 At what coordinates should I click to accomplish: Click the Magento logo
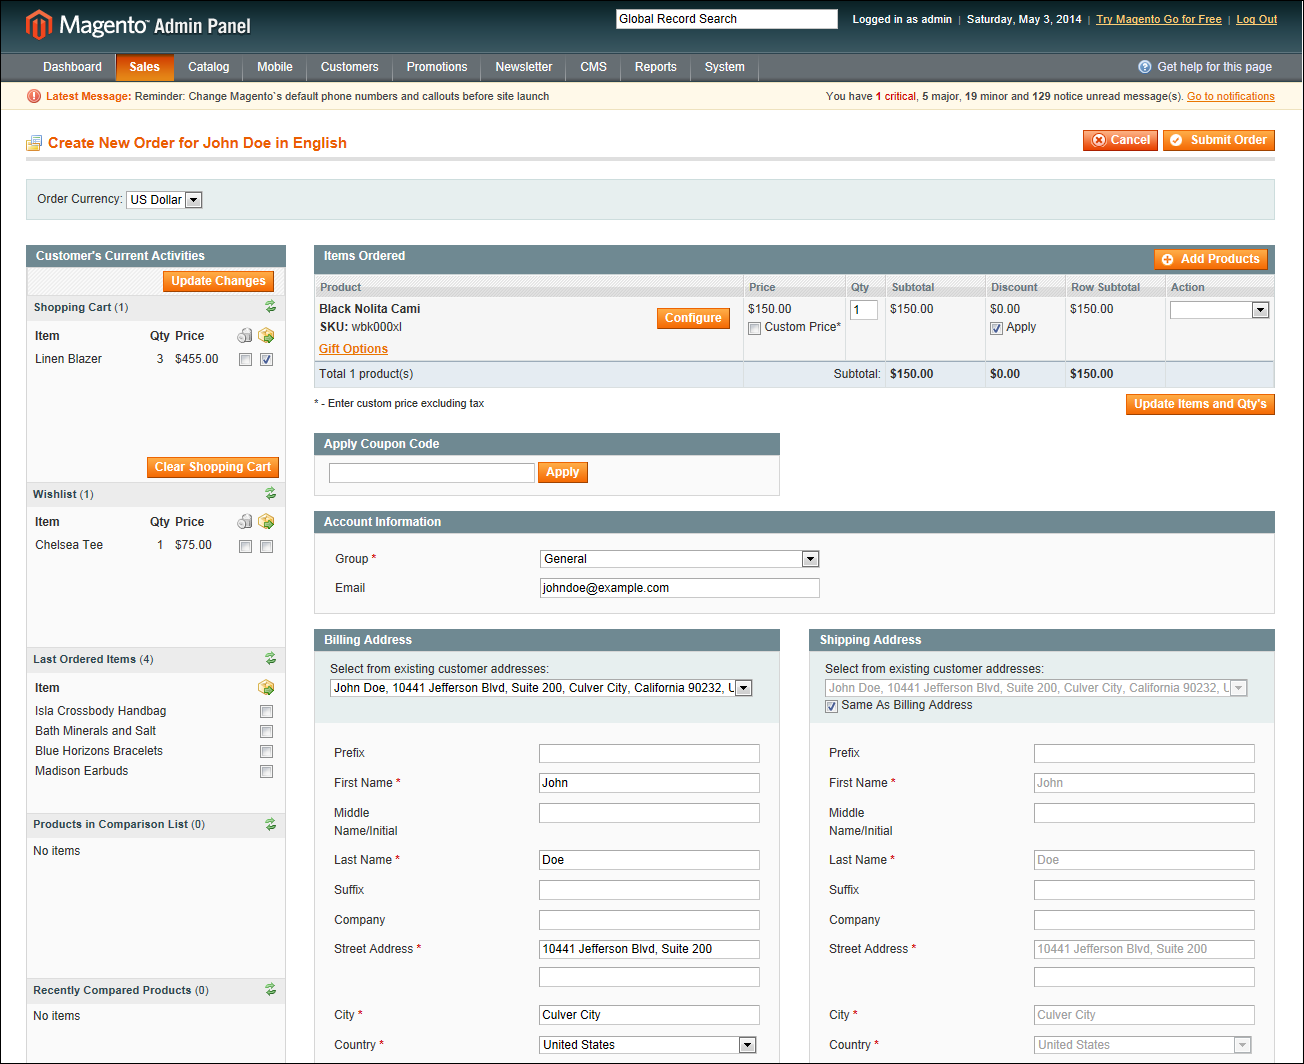(138, 25)
